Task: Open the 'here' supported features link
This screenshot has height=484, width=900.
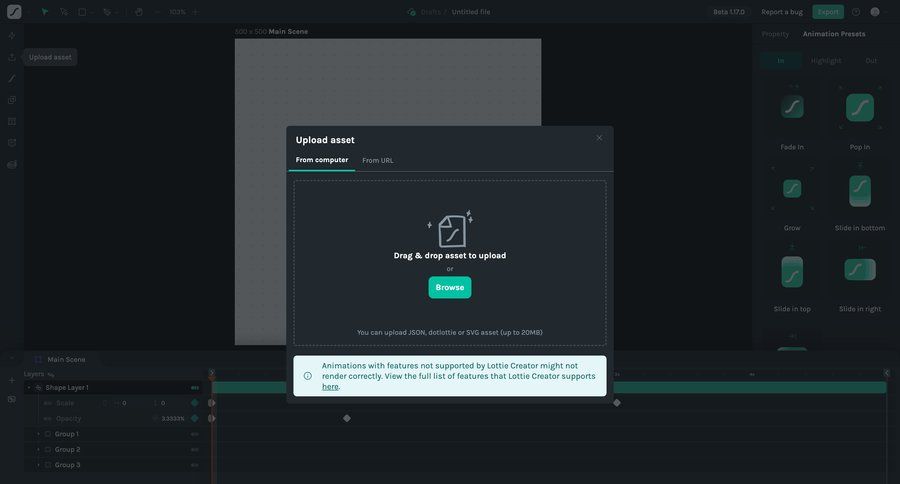Action: [330, 387]
